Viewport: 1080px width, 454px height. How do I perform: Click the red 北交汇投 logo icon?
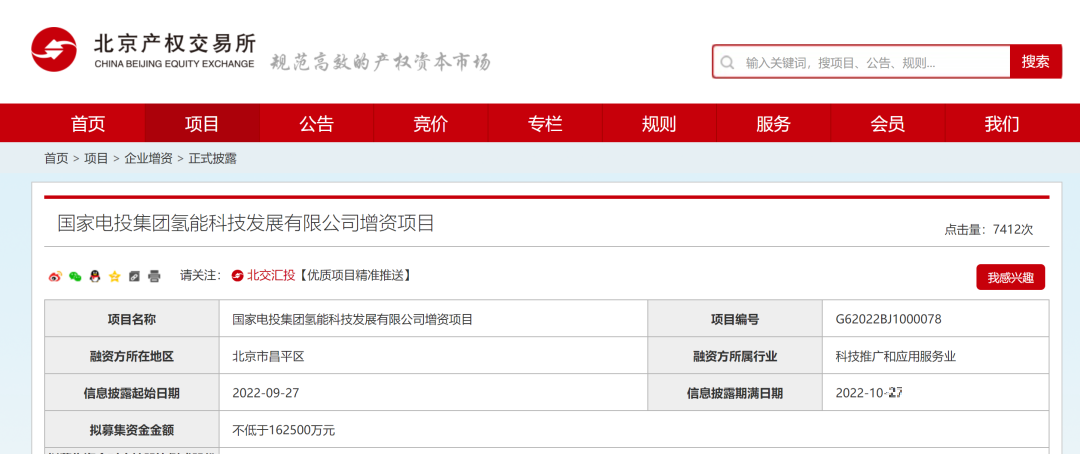237,275
